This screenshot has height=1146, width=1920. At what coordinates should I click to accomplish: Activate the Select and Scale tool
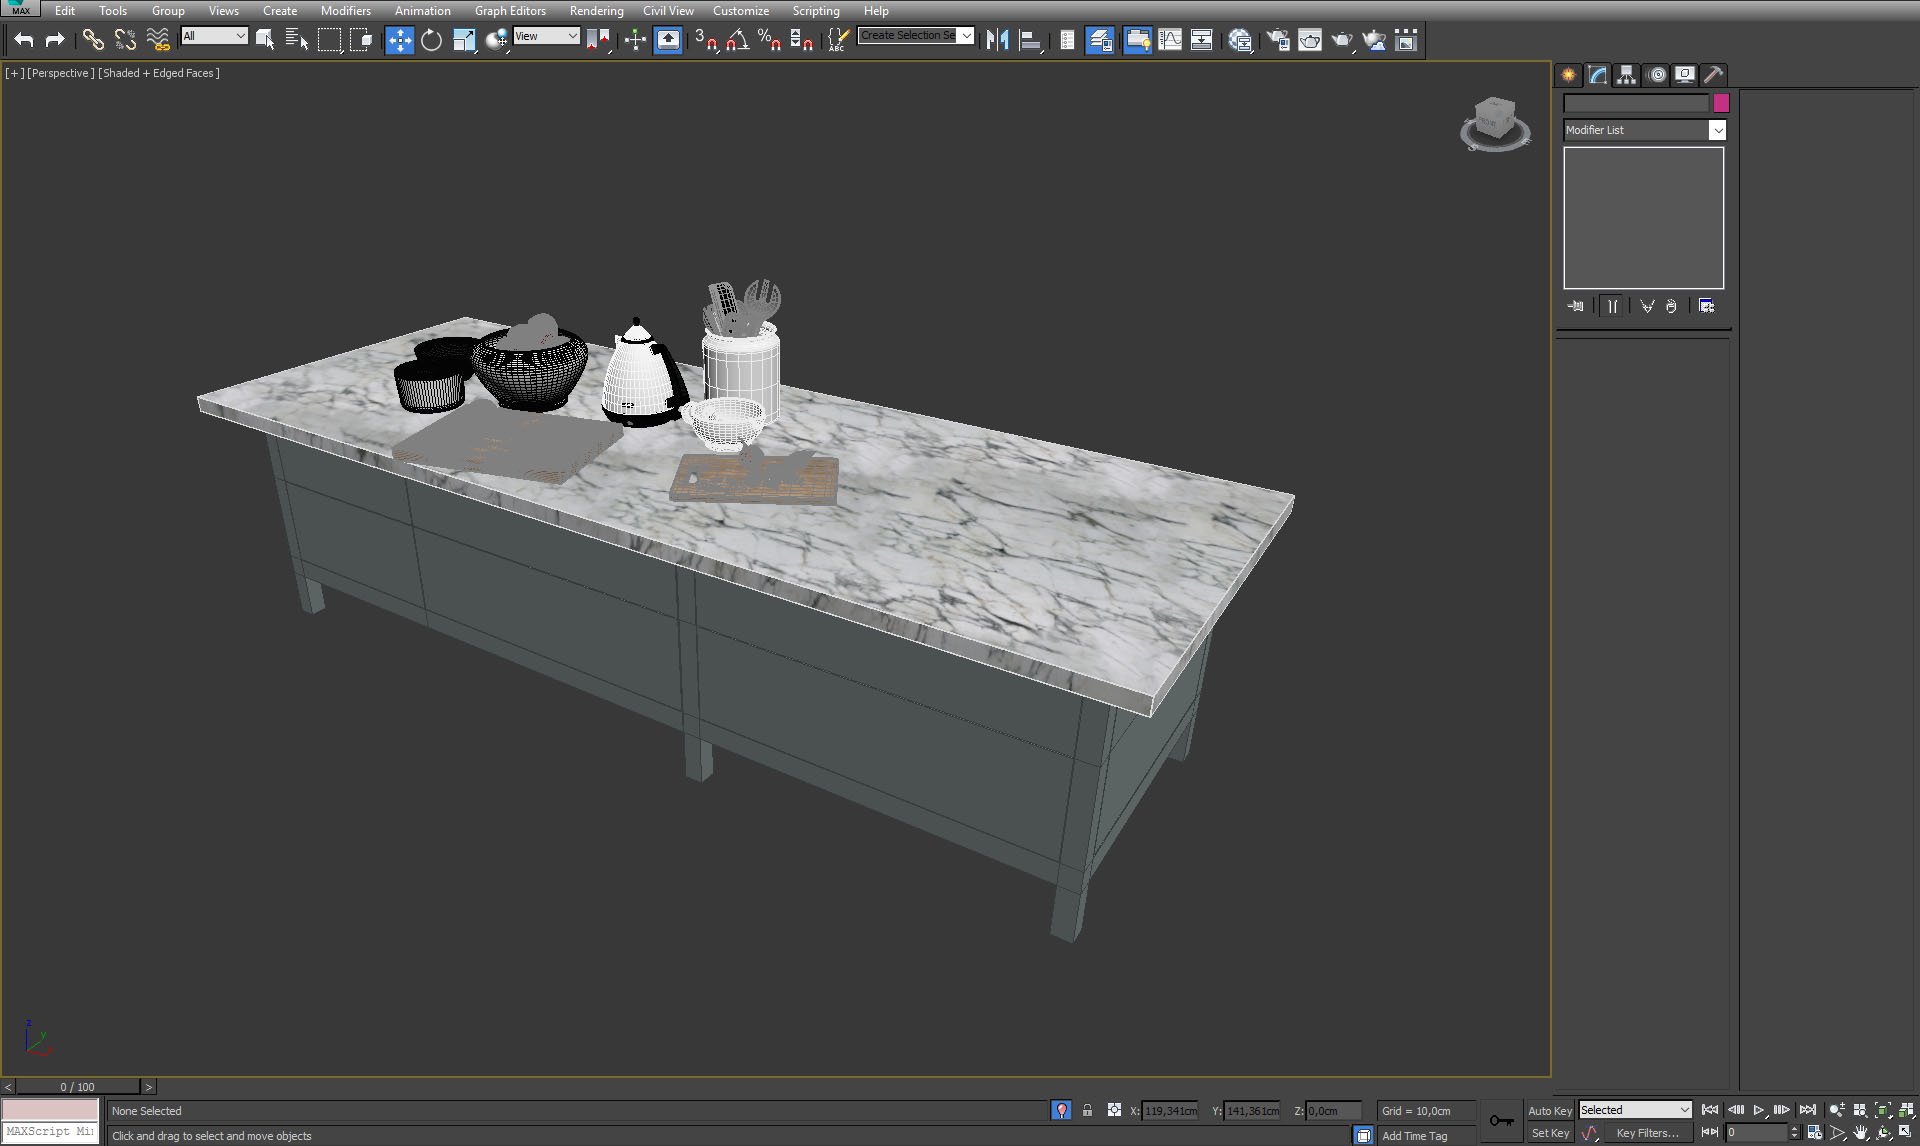(464, 40)
